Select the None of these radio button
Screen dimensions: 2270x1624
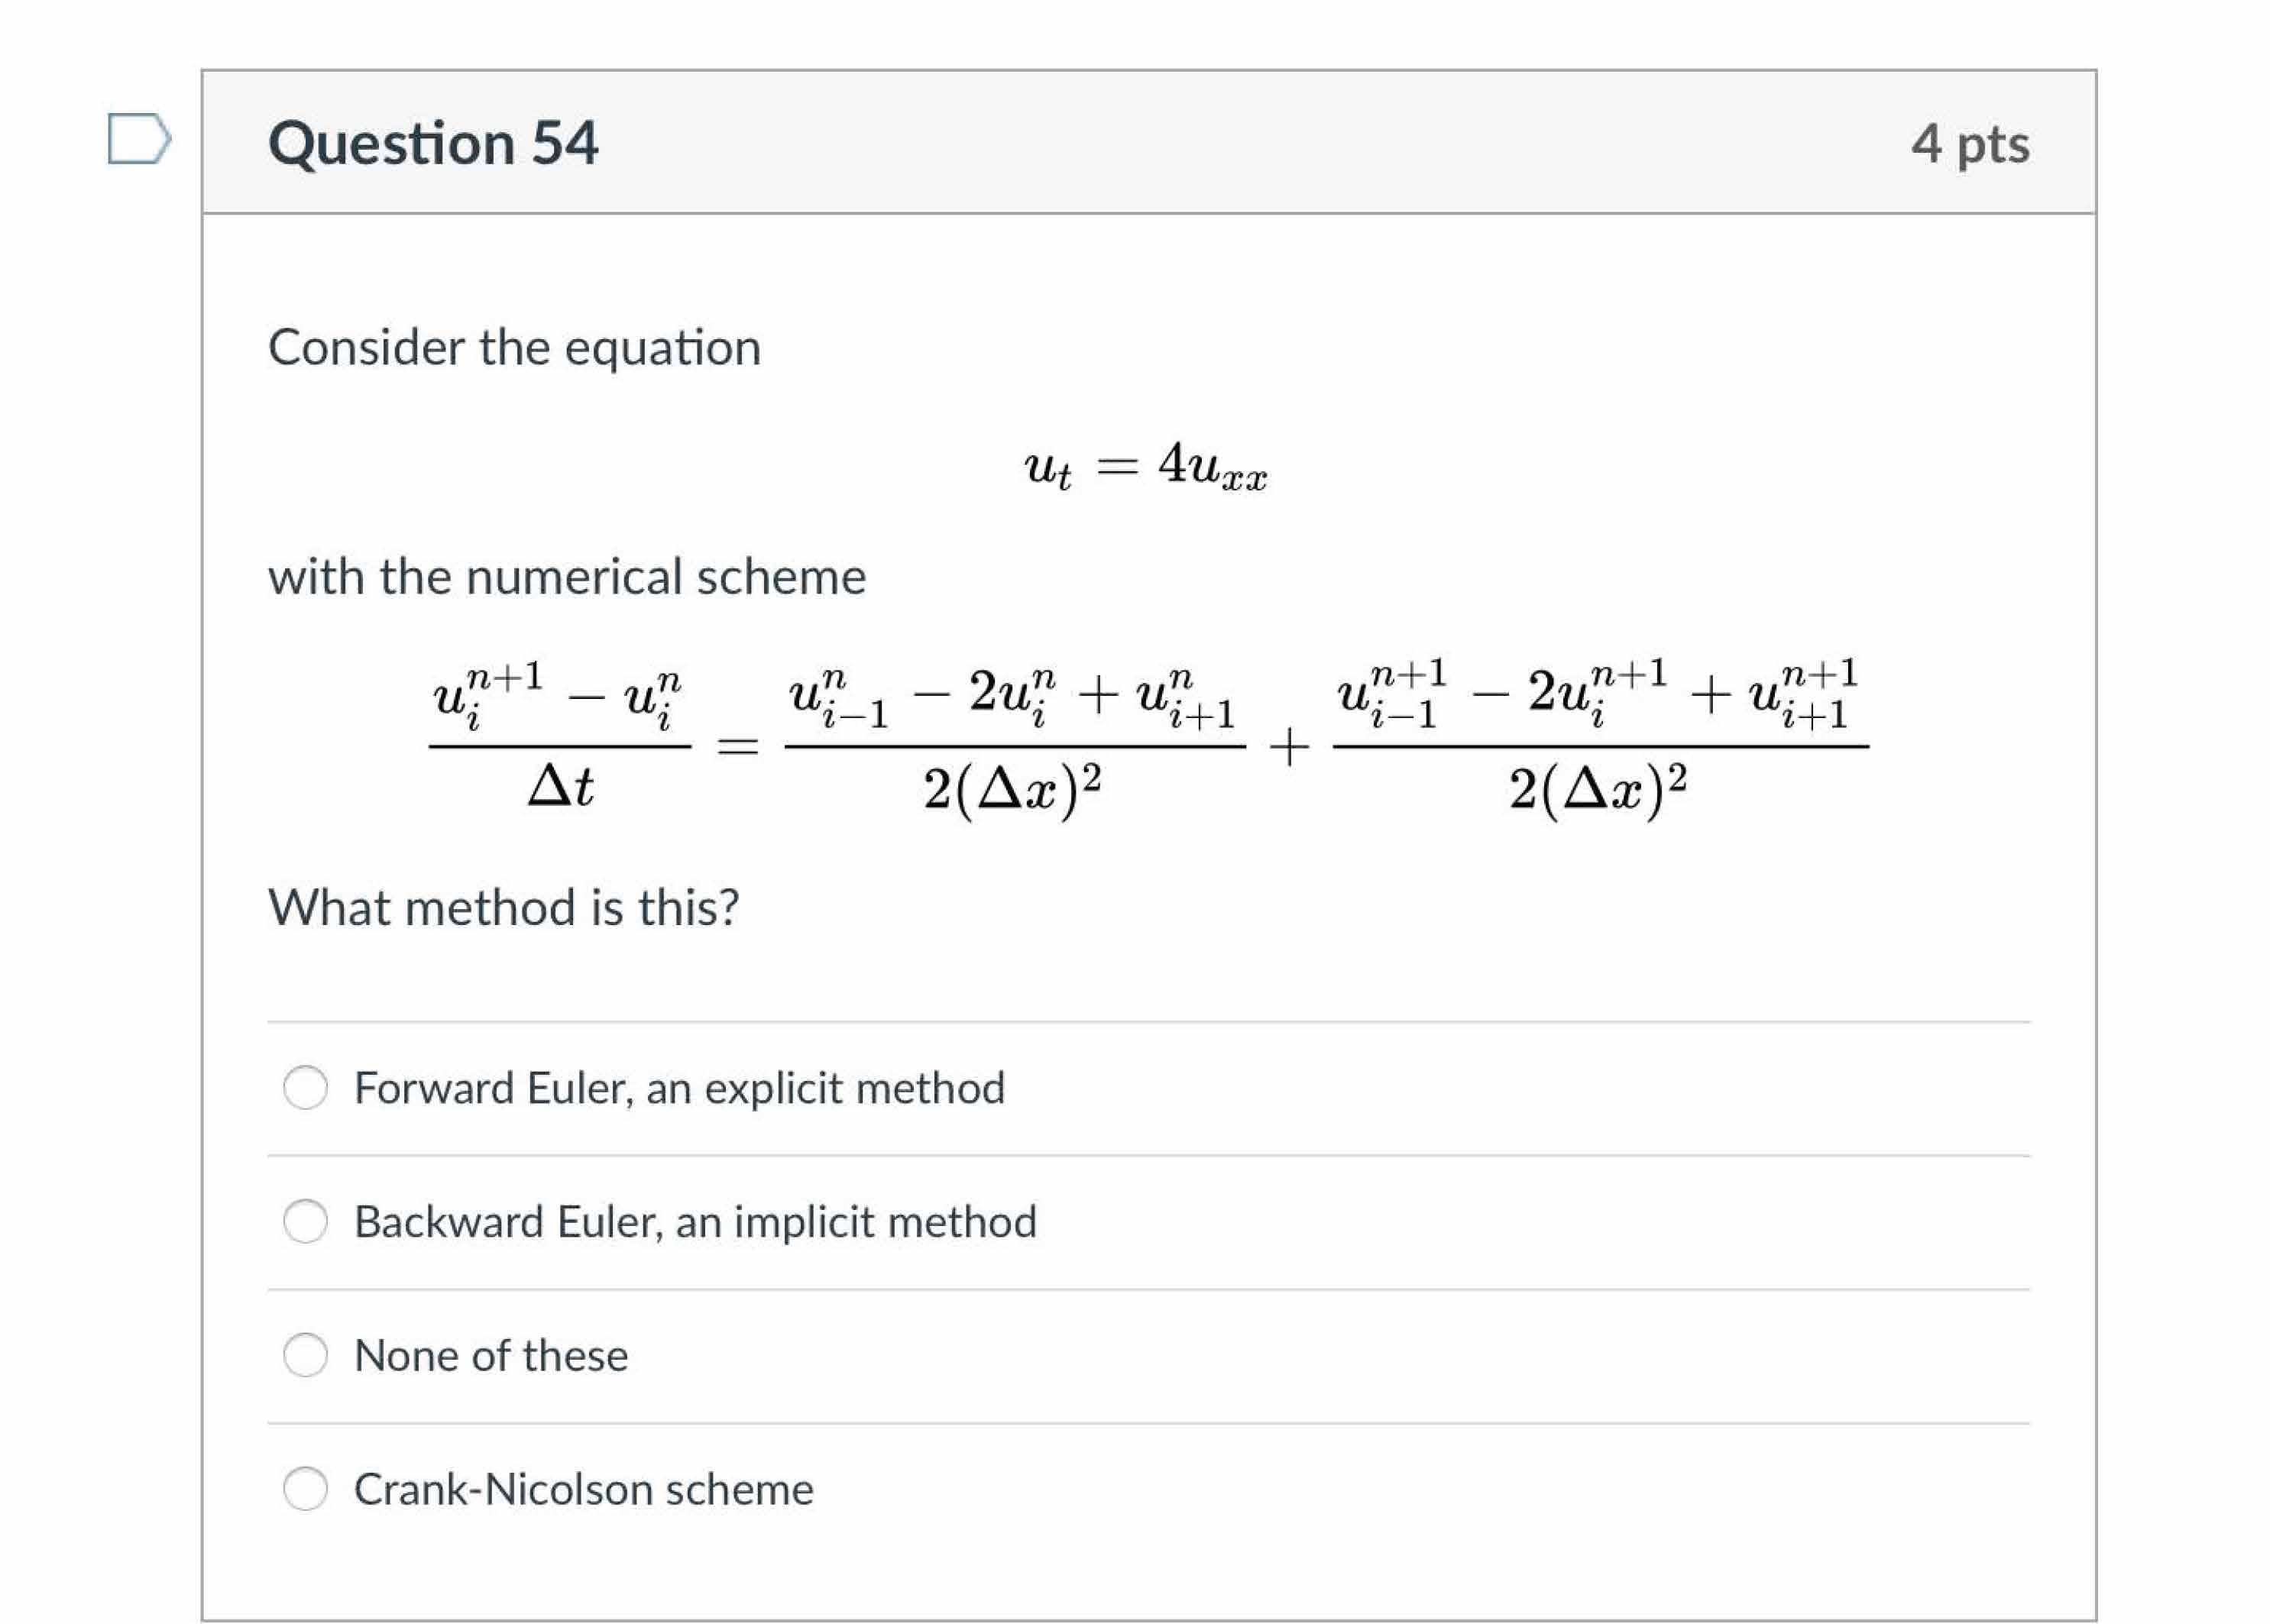coord(305,1355)
